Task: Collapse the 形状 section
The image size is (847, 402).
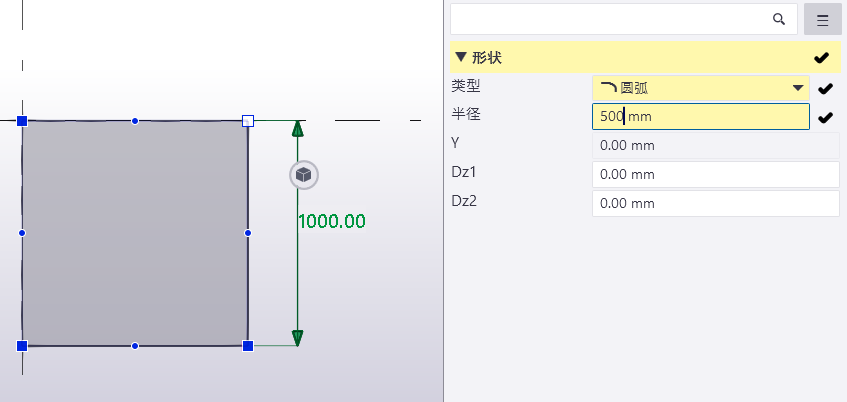Action: (460, 57)
